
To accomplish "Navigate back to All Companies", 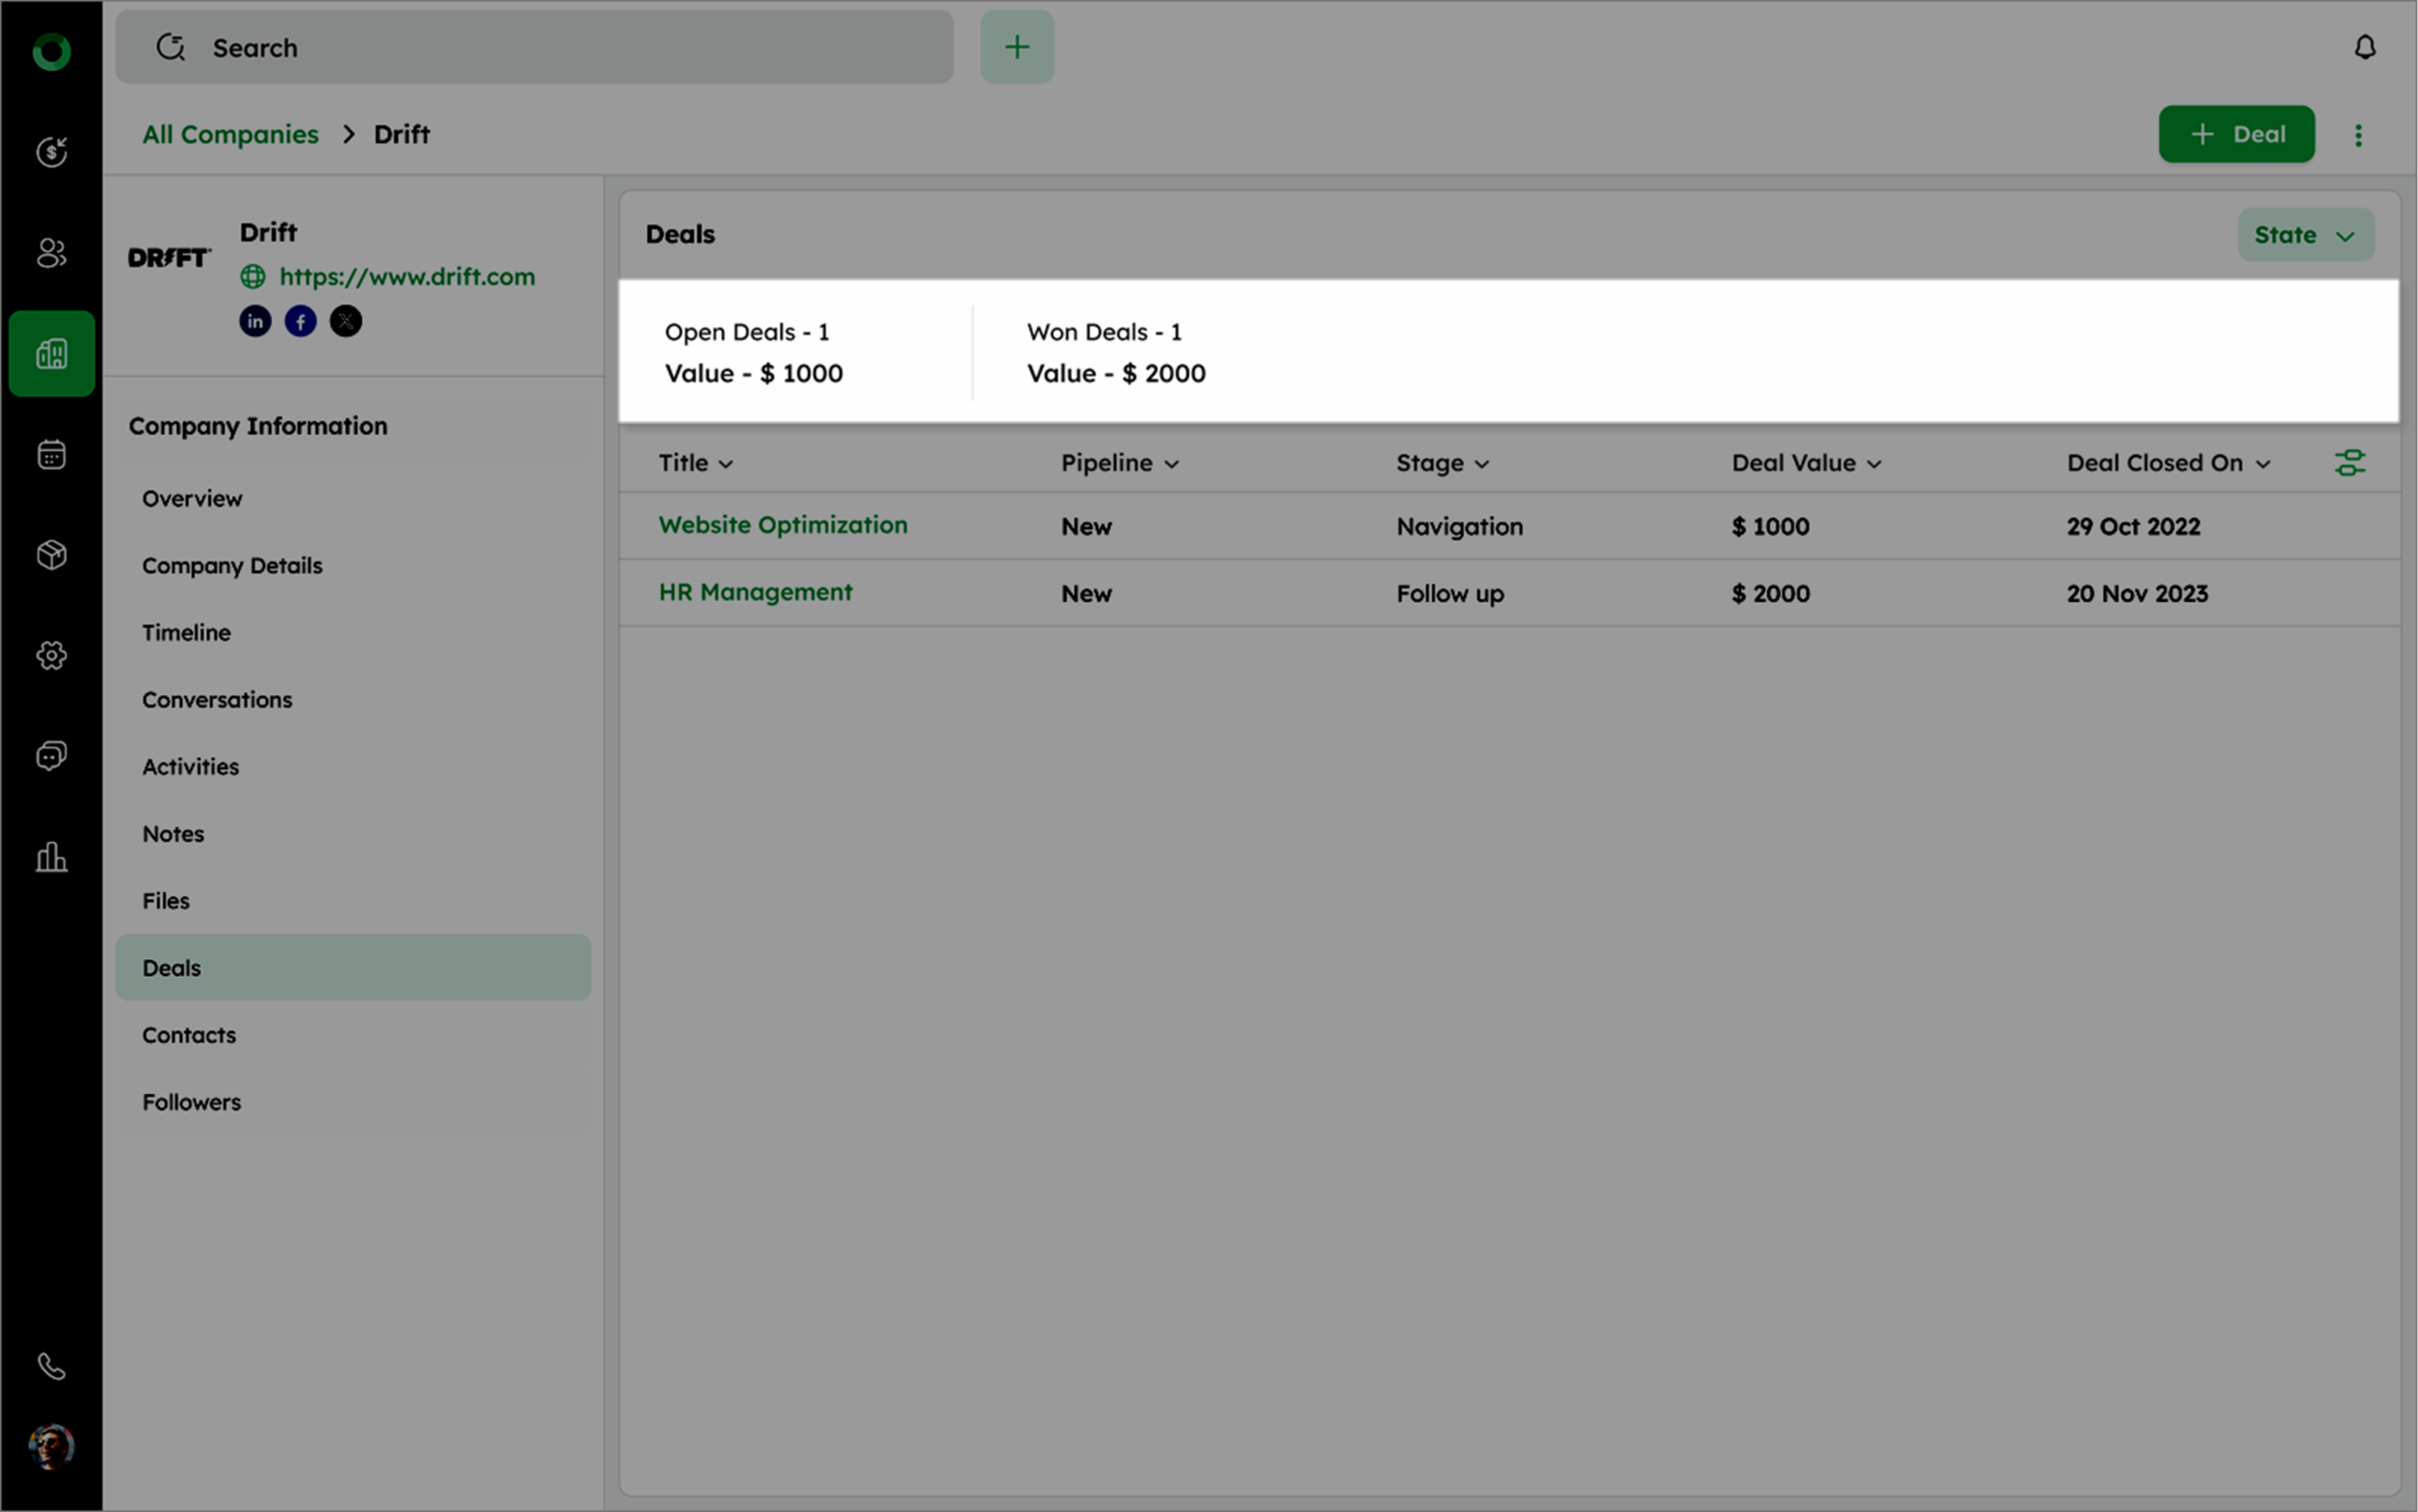I will [x=230, y=134].
